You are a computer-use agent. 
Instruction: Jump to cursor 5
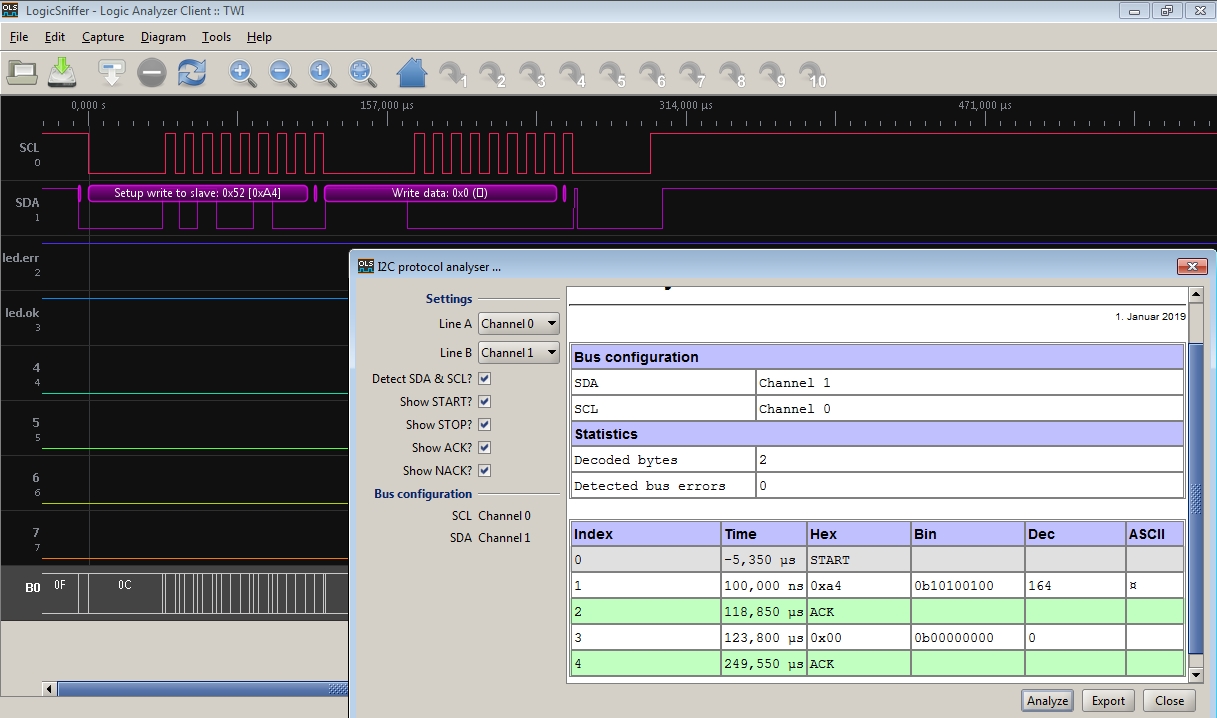point(612,74)
